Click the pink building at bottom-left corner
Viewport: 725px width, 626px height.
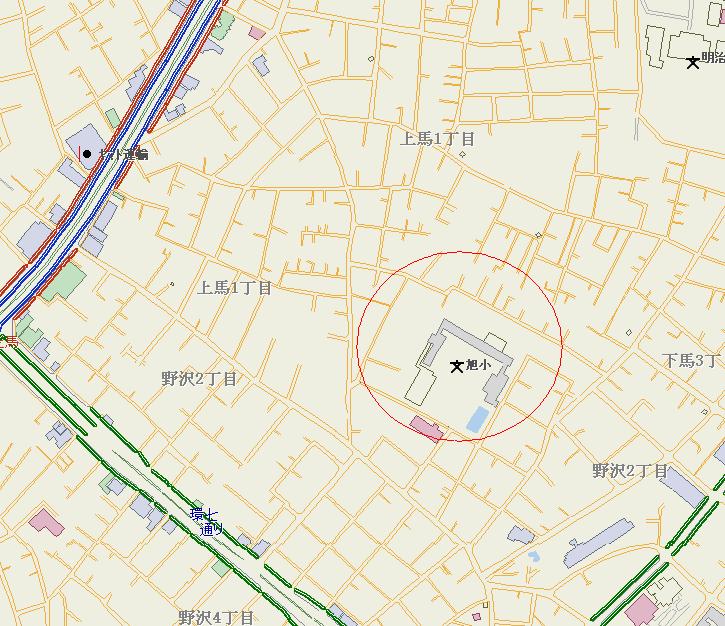(46, 522)
